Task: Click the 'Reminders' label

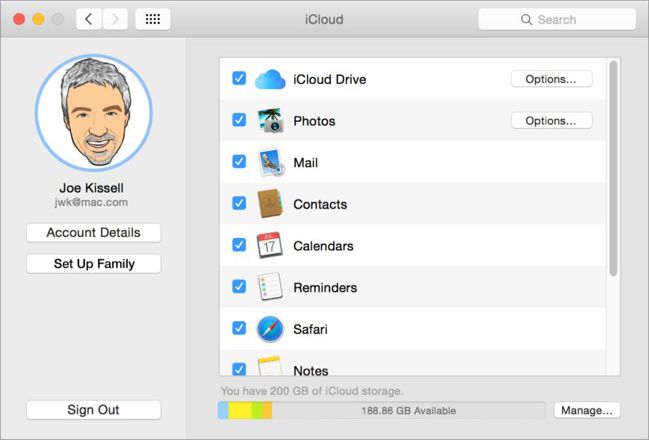Action: 325,287
